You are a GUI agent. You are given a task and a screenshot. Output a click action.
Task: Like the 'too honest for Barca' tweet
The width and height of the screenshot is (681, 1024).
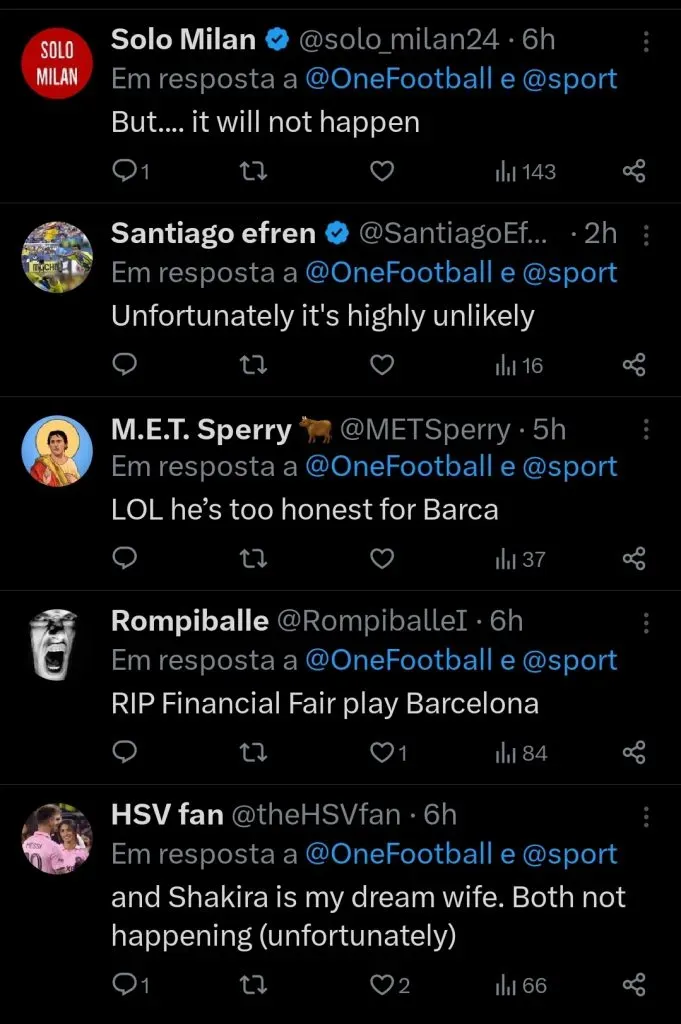(382, 559)
